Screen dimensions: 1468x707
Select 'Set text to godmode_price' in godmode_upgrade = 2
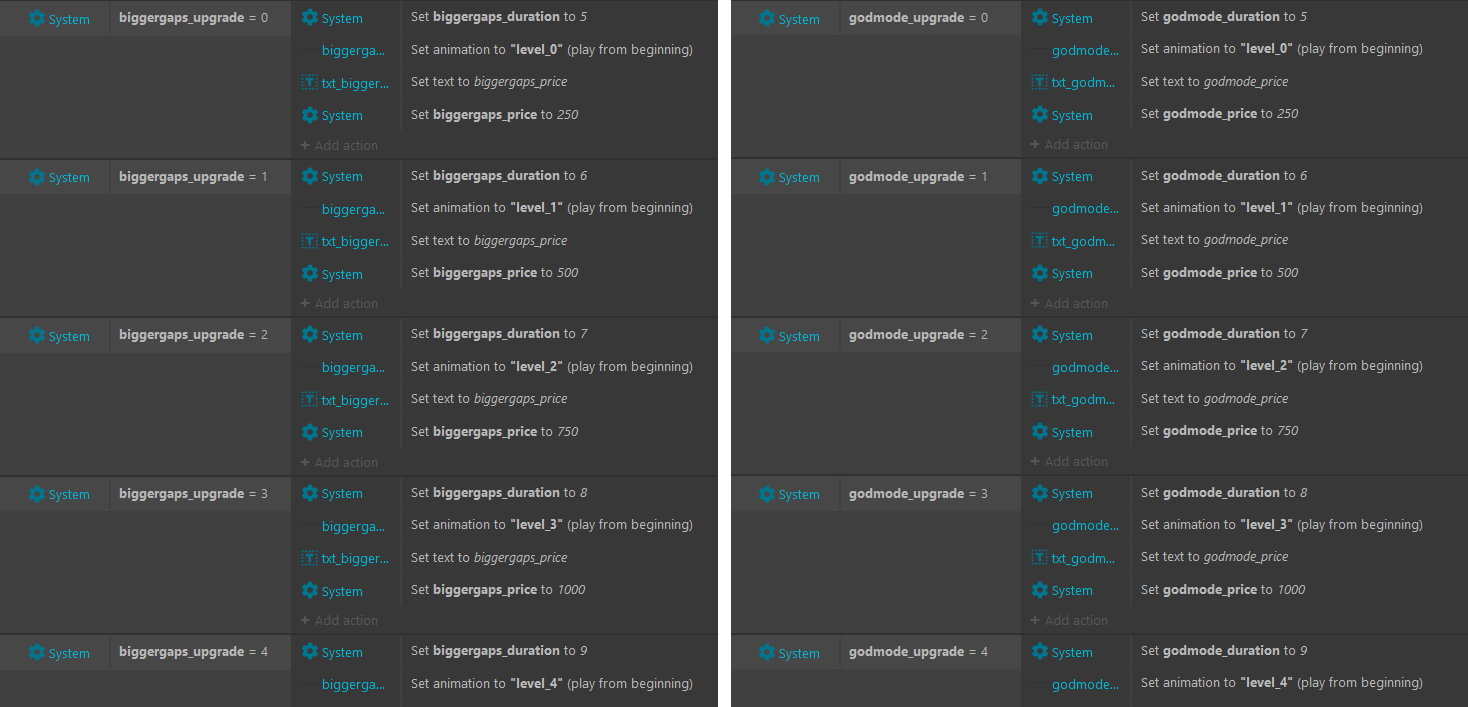pyautogui.click(x=1215, y=399)
